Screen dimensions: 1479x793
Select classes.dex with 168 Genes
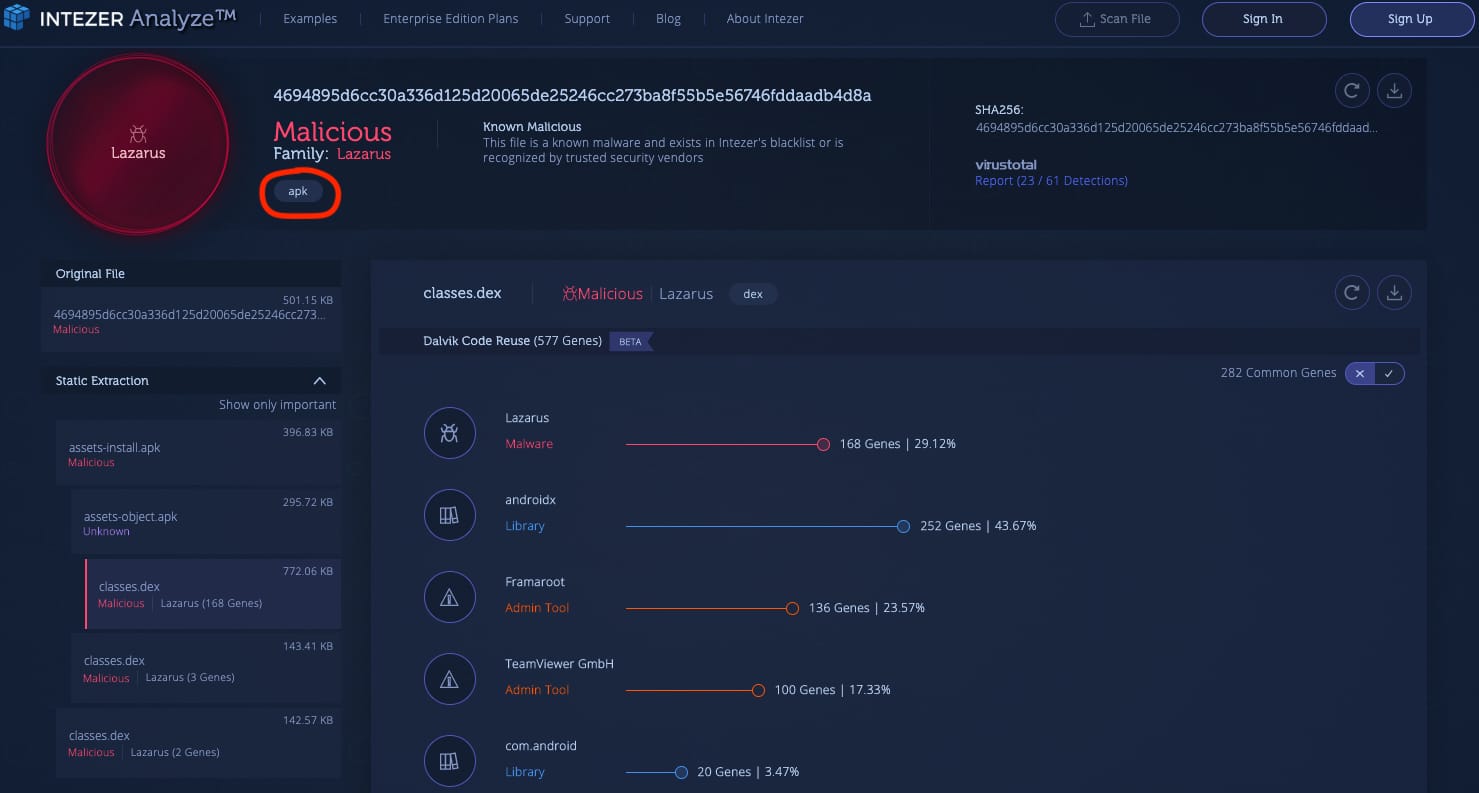[213, 593]
